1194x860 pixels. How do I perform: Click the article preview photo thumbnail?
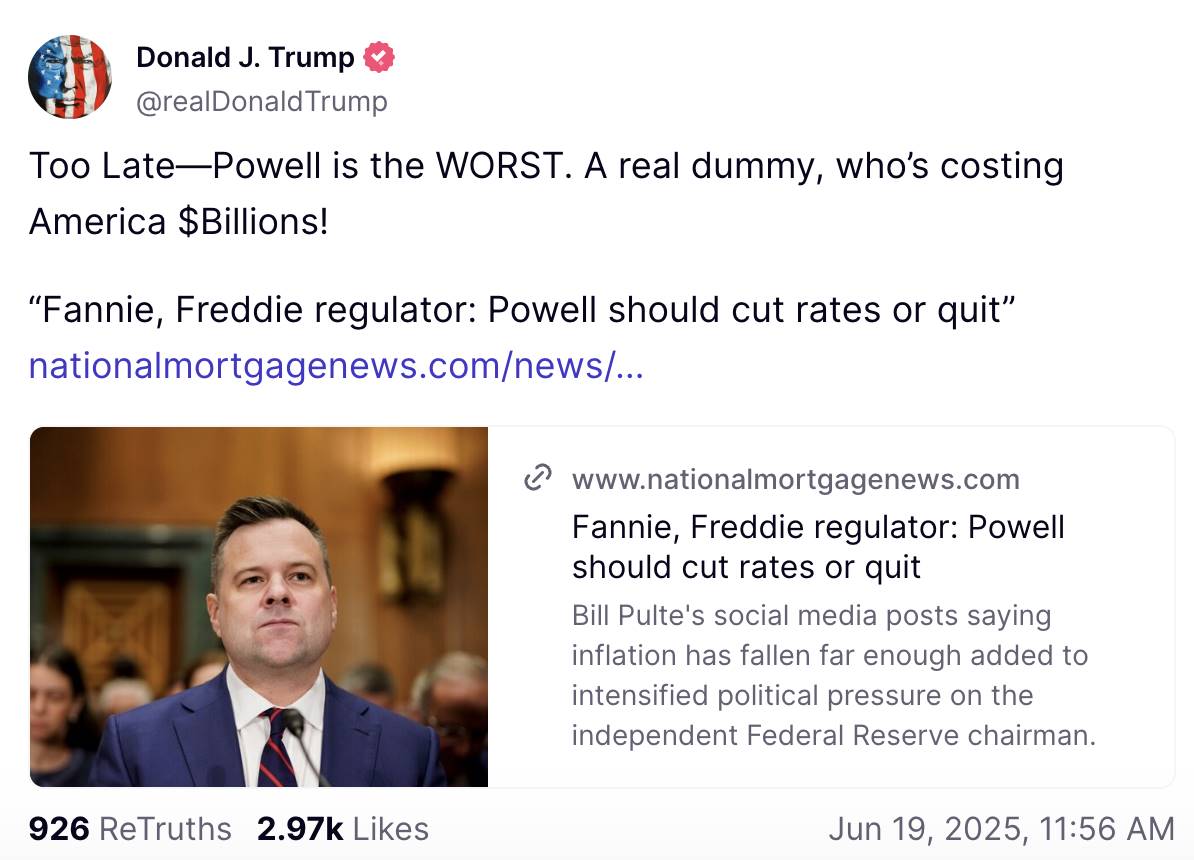pyautogui.click(x=259, y=607)
